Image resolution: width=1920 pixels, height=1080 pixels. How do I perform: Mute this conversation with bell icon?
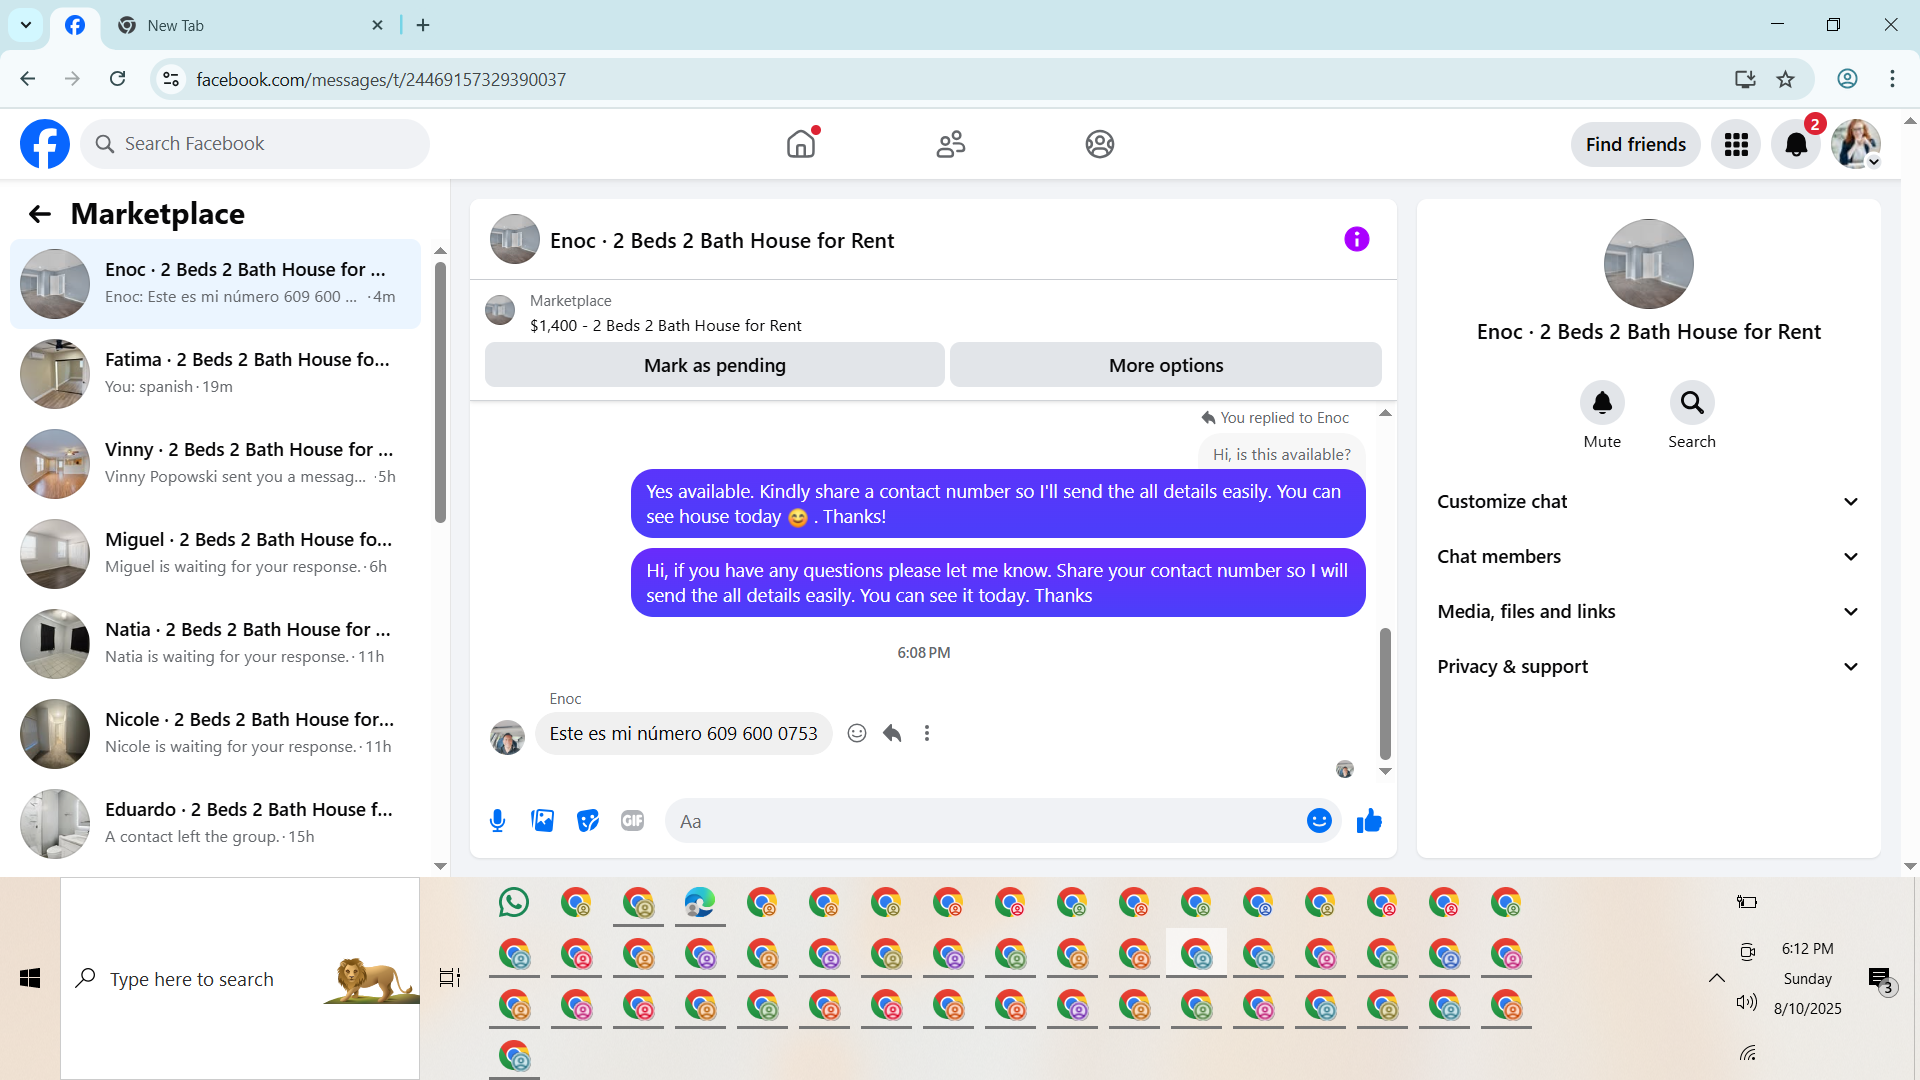[x=1601, y=403]
